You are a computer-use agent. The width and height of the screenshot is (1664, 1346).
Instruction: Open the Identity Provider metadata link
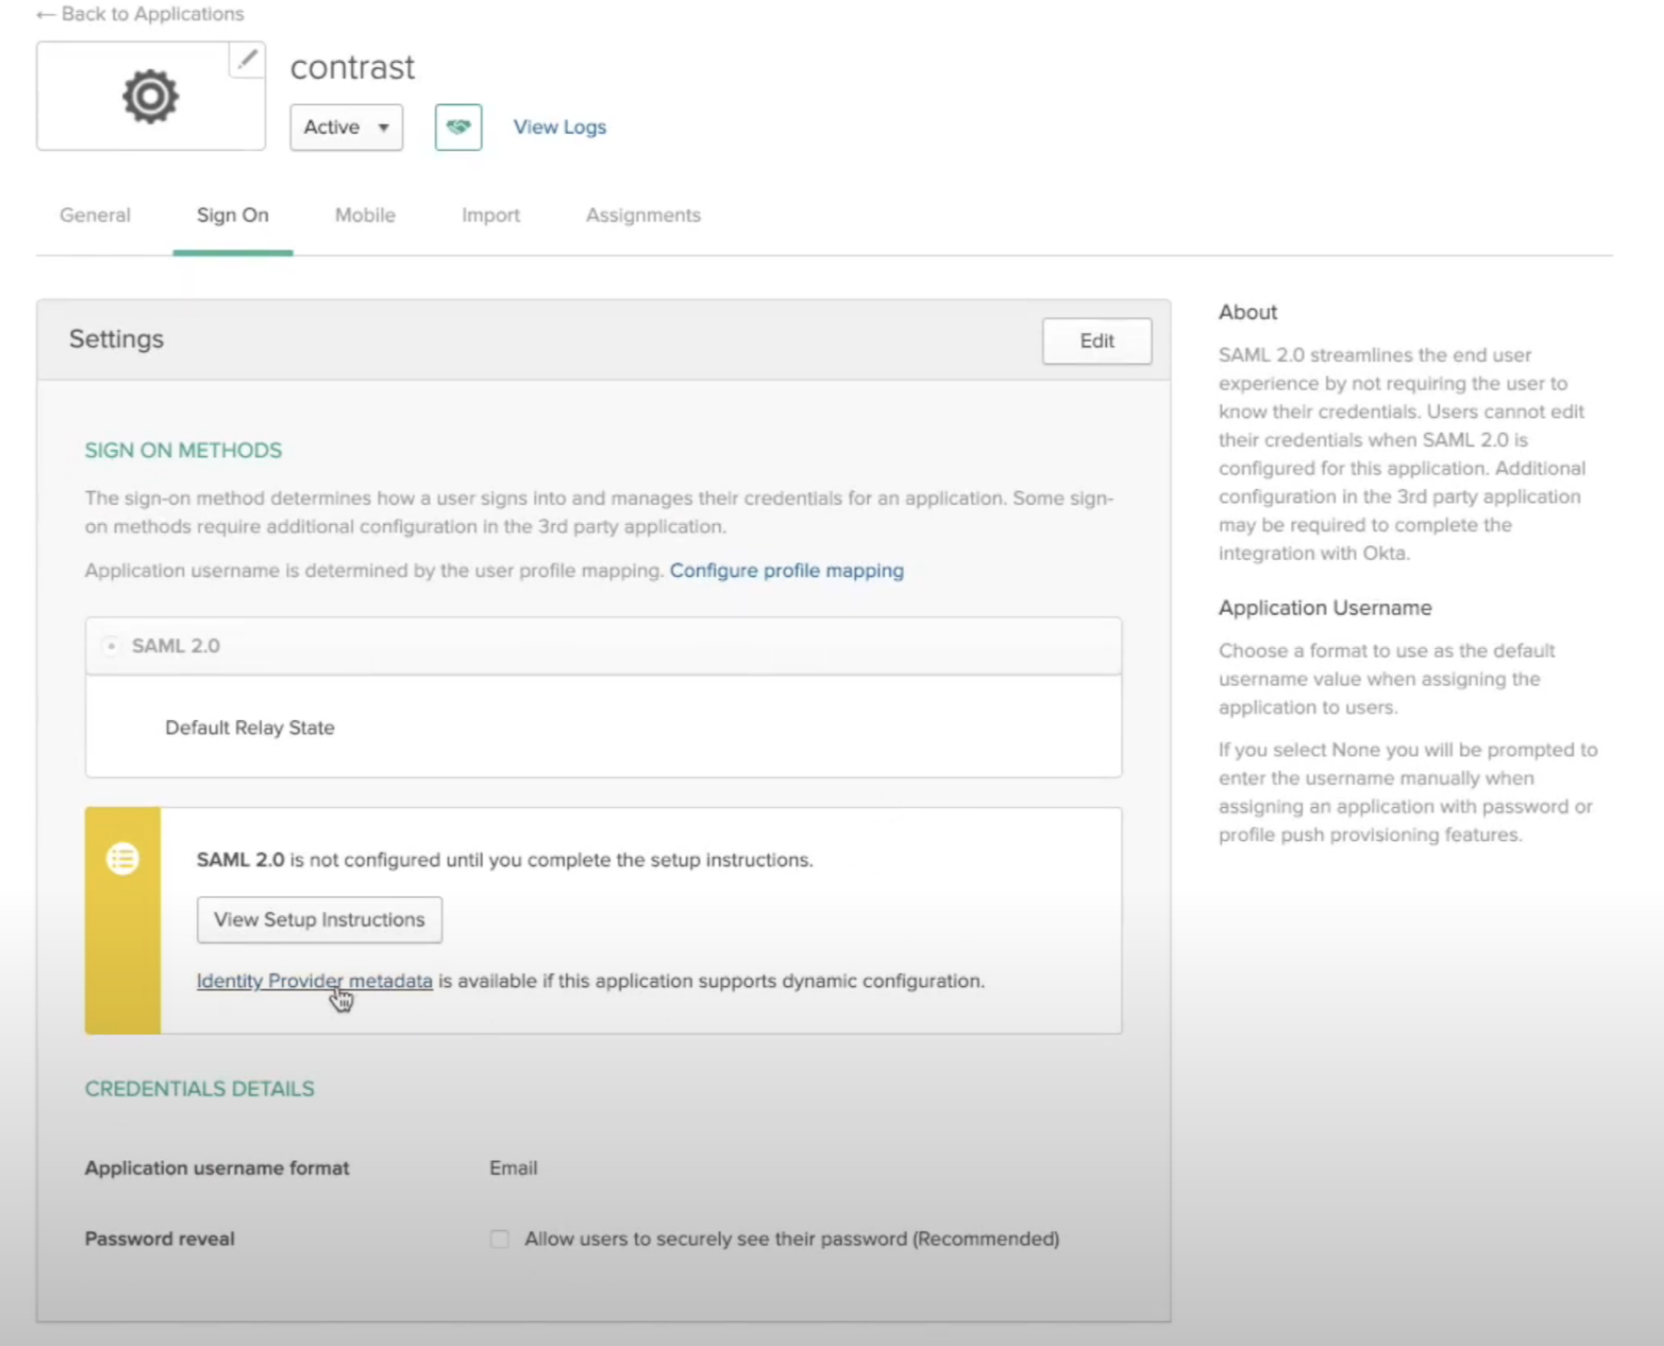[x=313, y=981]
